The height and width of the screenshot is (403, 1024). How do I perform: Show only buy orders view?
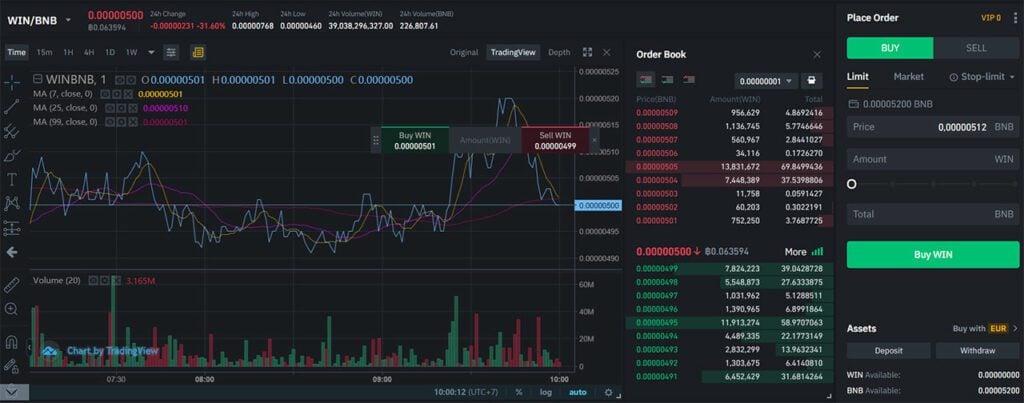667,80
